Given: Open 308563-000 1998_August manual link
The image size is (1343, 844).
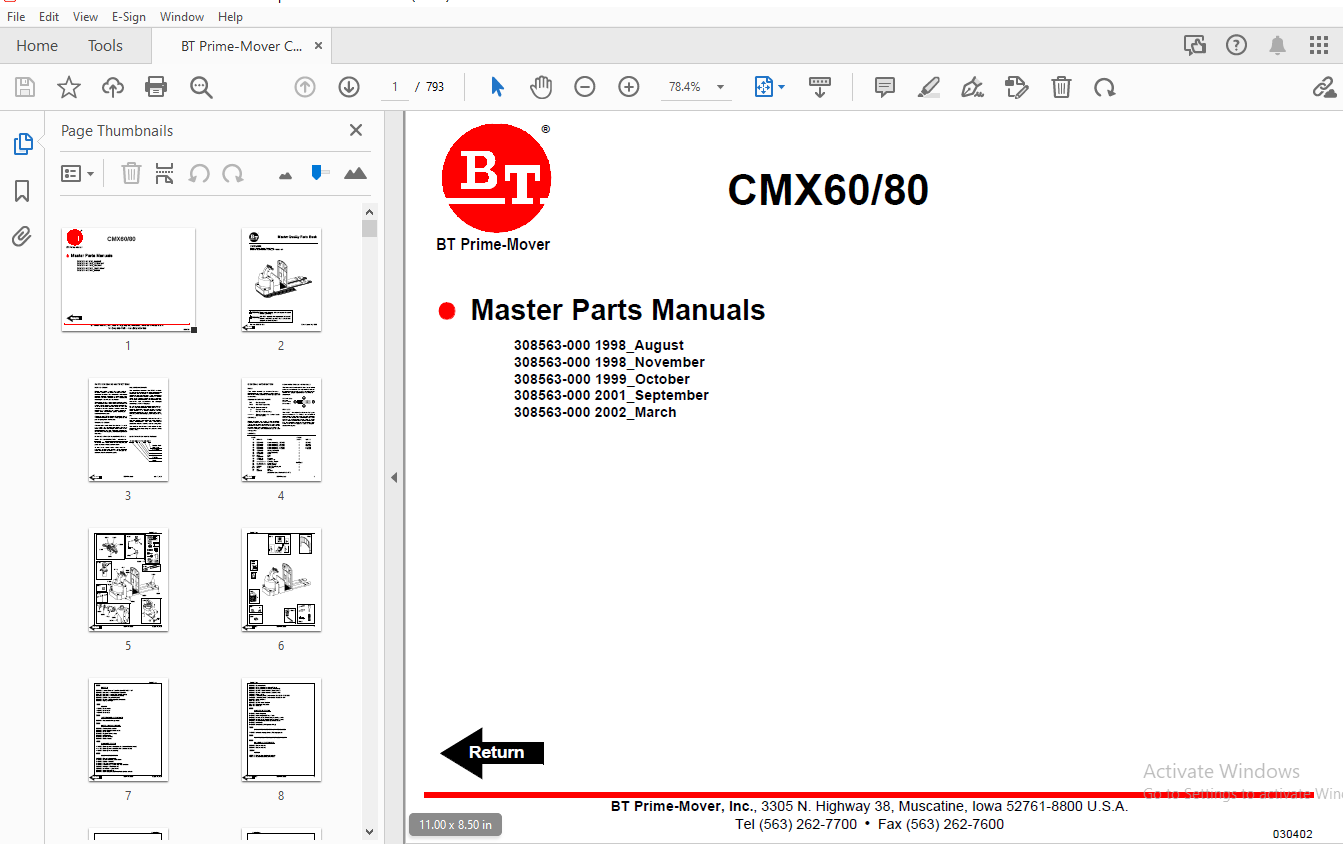Looking at the screenshot, I should 599,345.
